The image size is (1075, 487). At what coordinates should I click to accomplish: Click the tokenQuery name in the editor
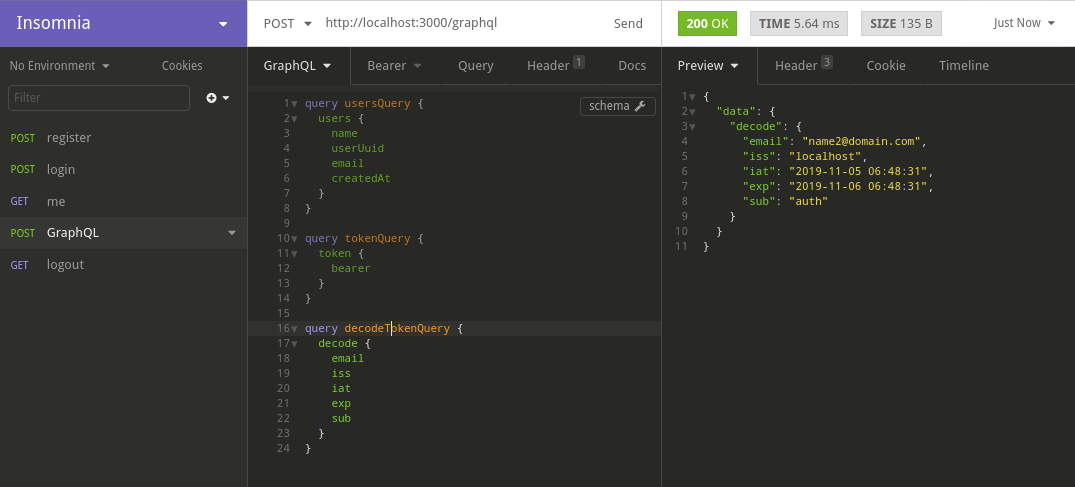point(377,239)
